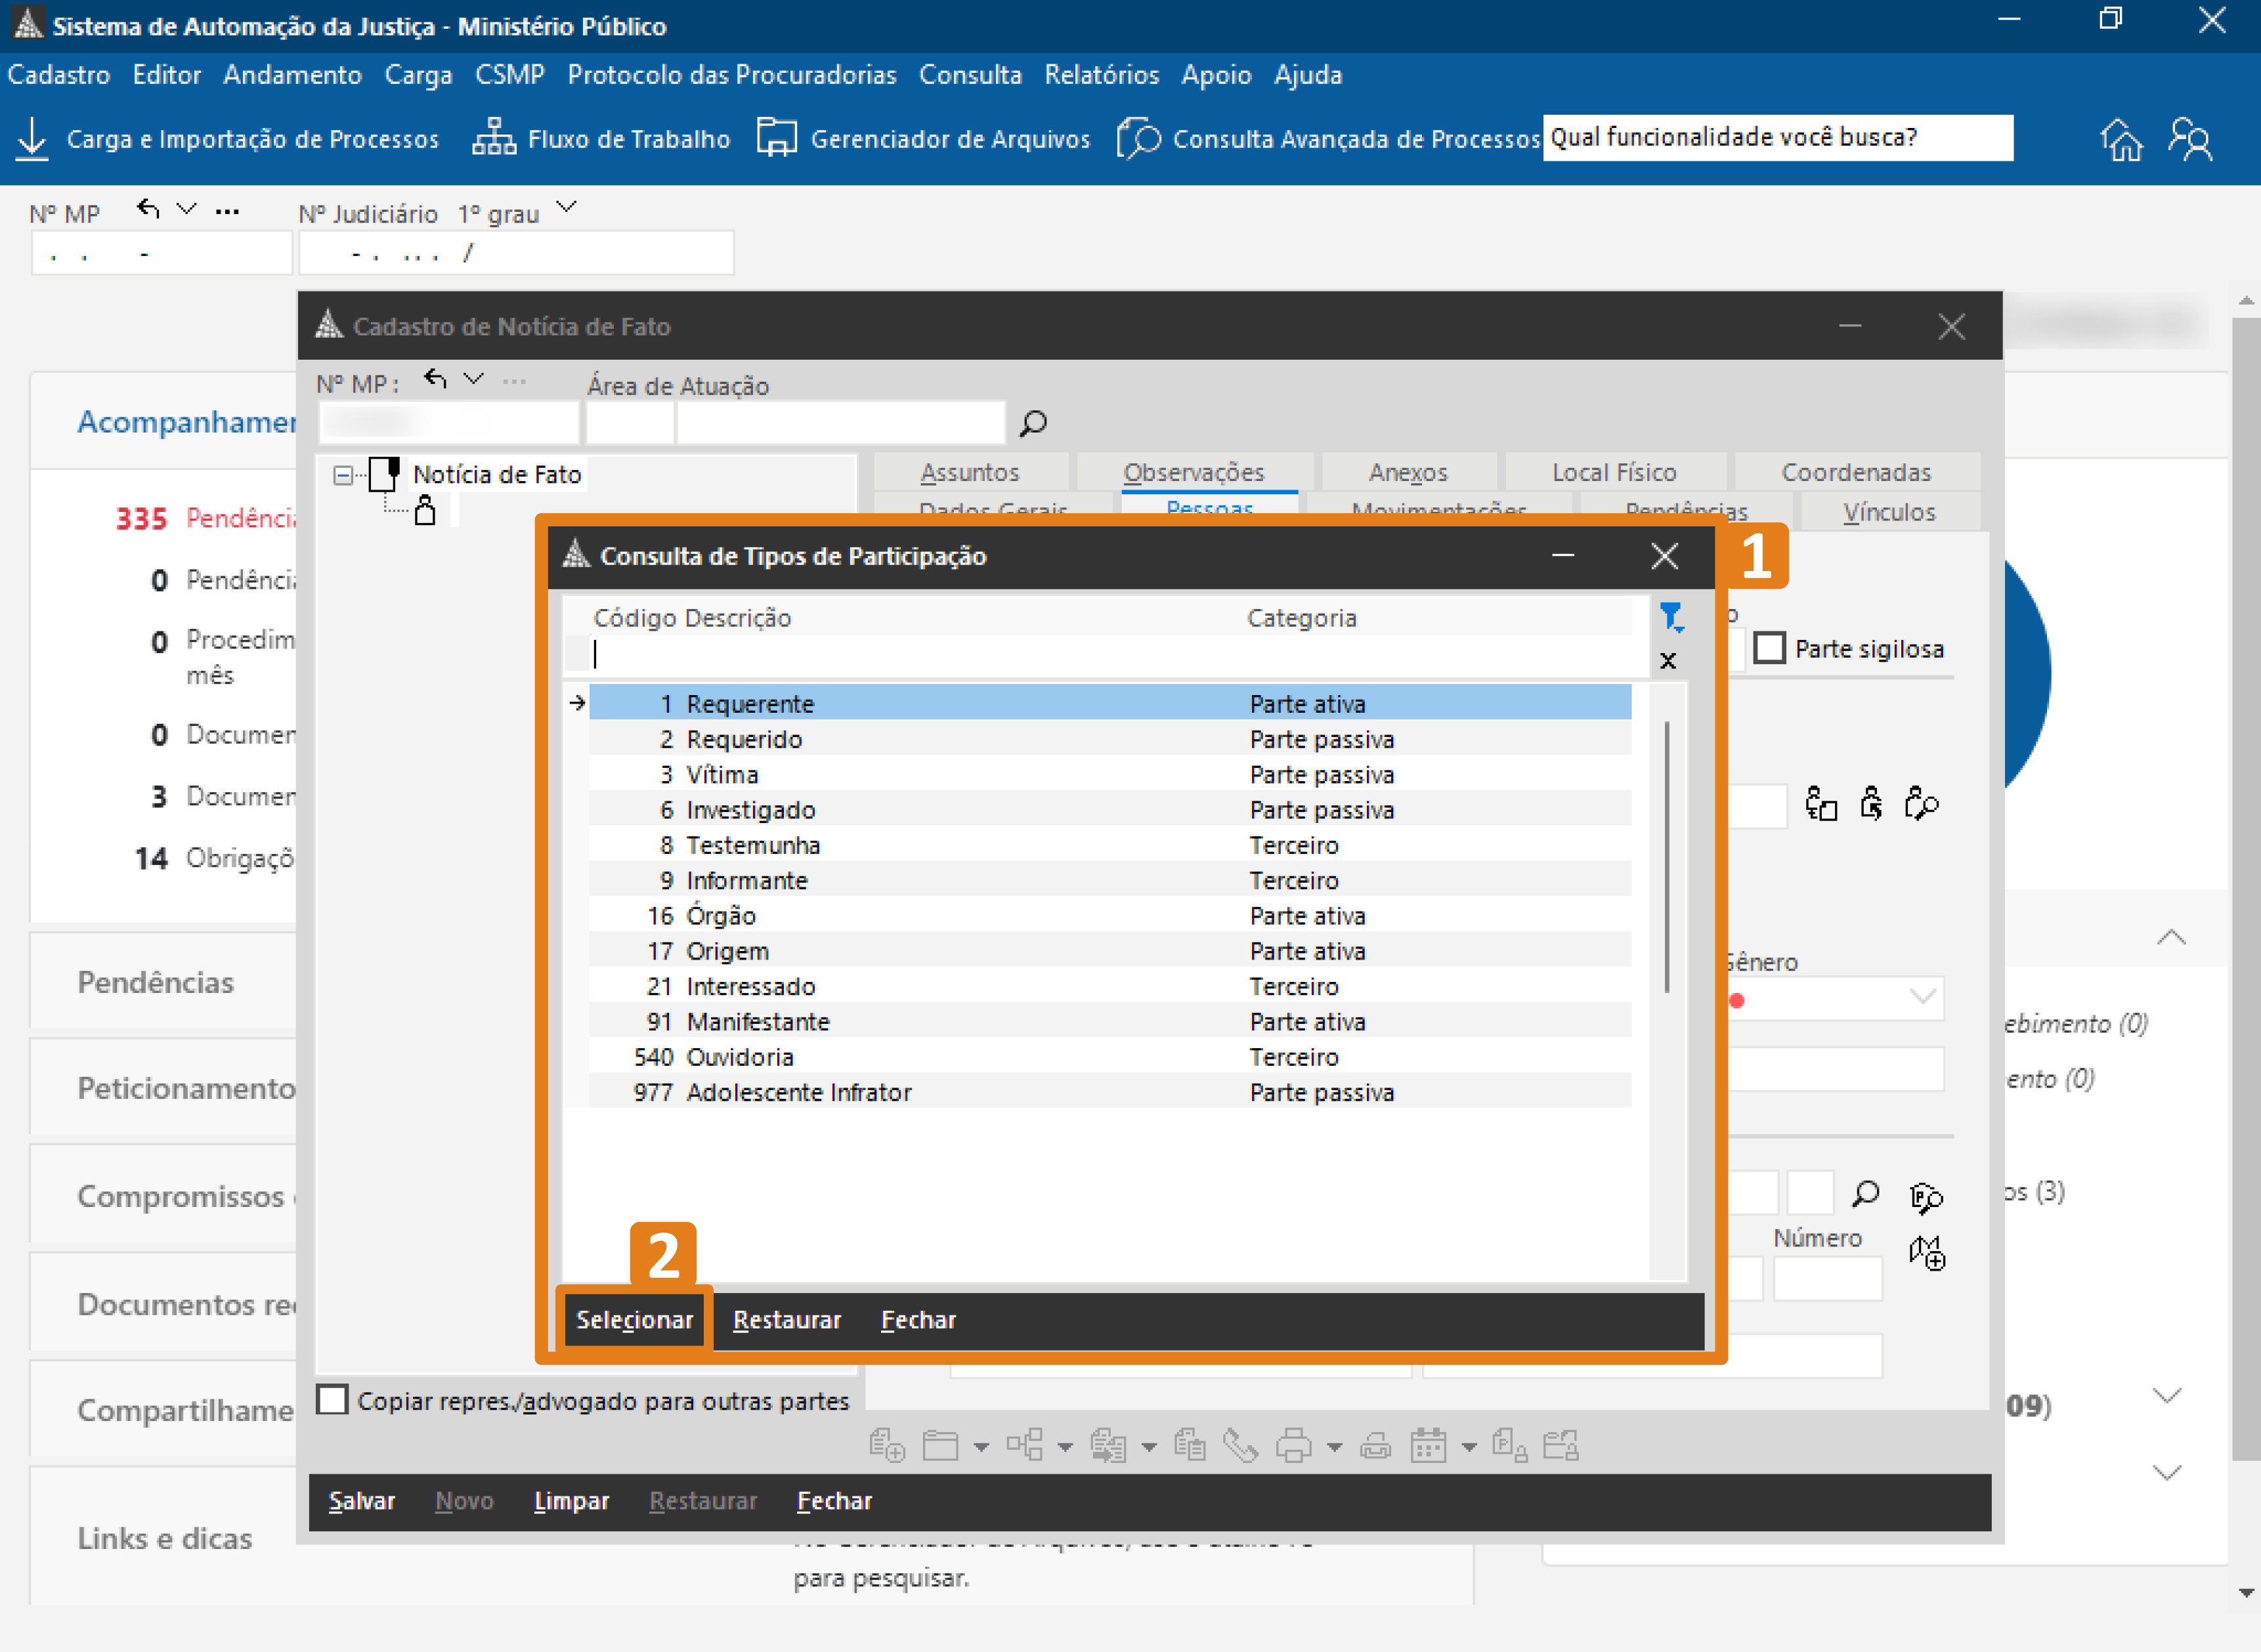
Task: Click Fechar in the Consulta dialog
Action: (917, 1320)
